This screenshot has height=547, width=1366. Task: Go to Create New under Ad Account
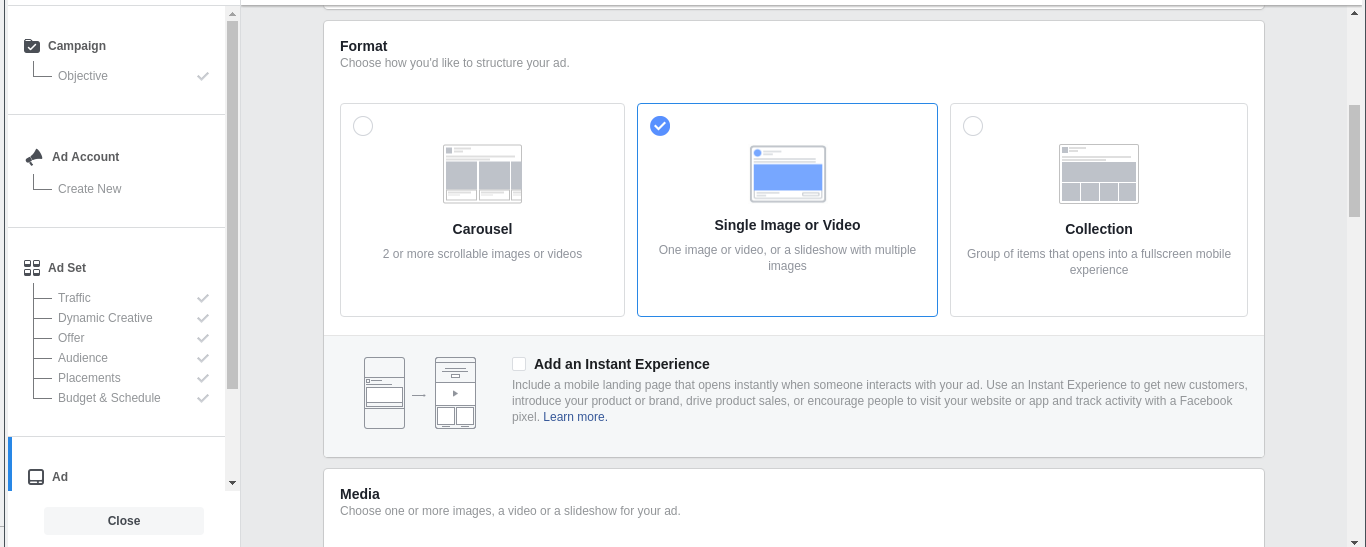point(90,189)
